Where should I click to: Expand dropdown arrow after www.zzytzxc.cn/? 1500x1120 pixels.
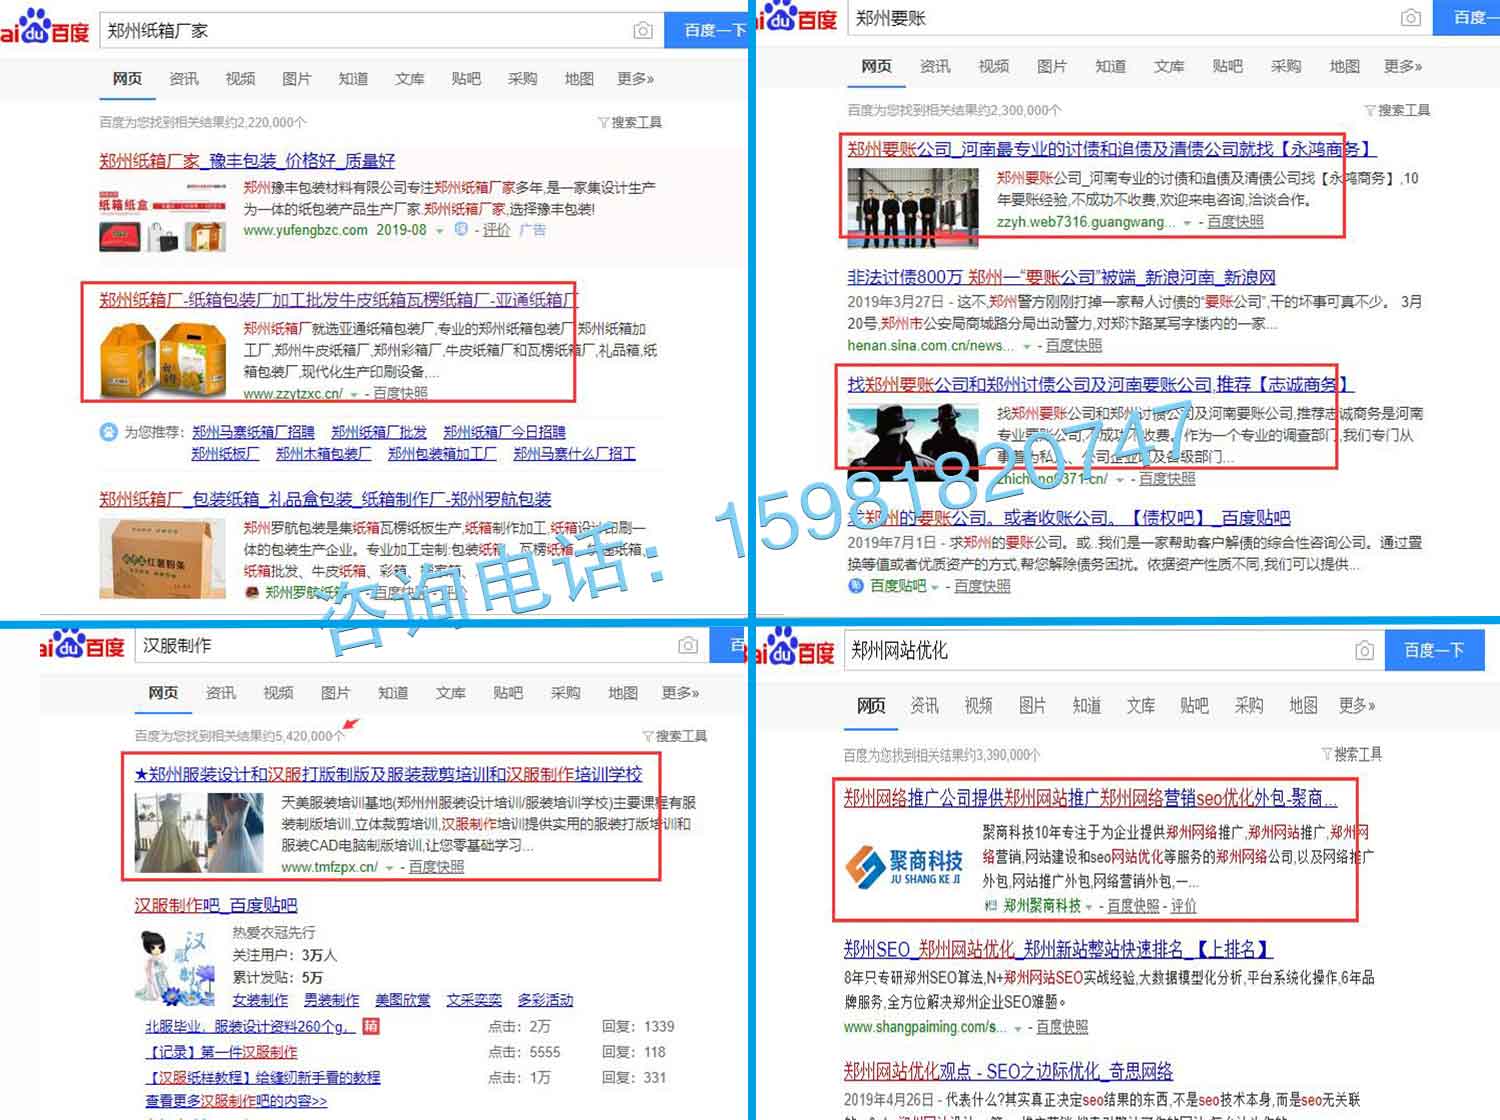(354, 394)
